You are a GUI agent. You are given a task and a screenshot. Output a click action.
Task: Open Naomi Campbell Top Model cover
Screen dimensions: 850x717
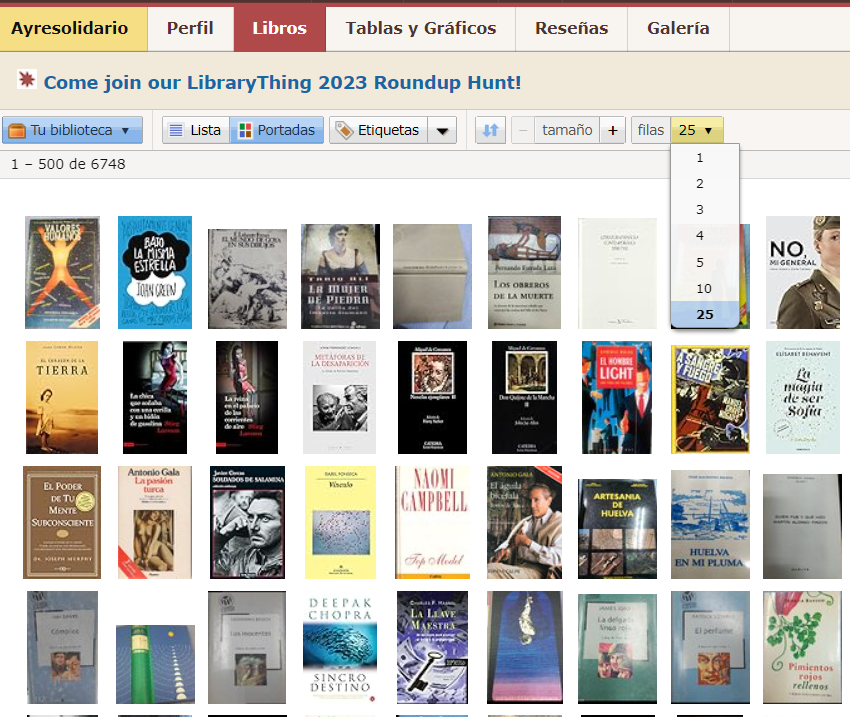coord(433,522)
